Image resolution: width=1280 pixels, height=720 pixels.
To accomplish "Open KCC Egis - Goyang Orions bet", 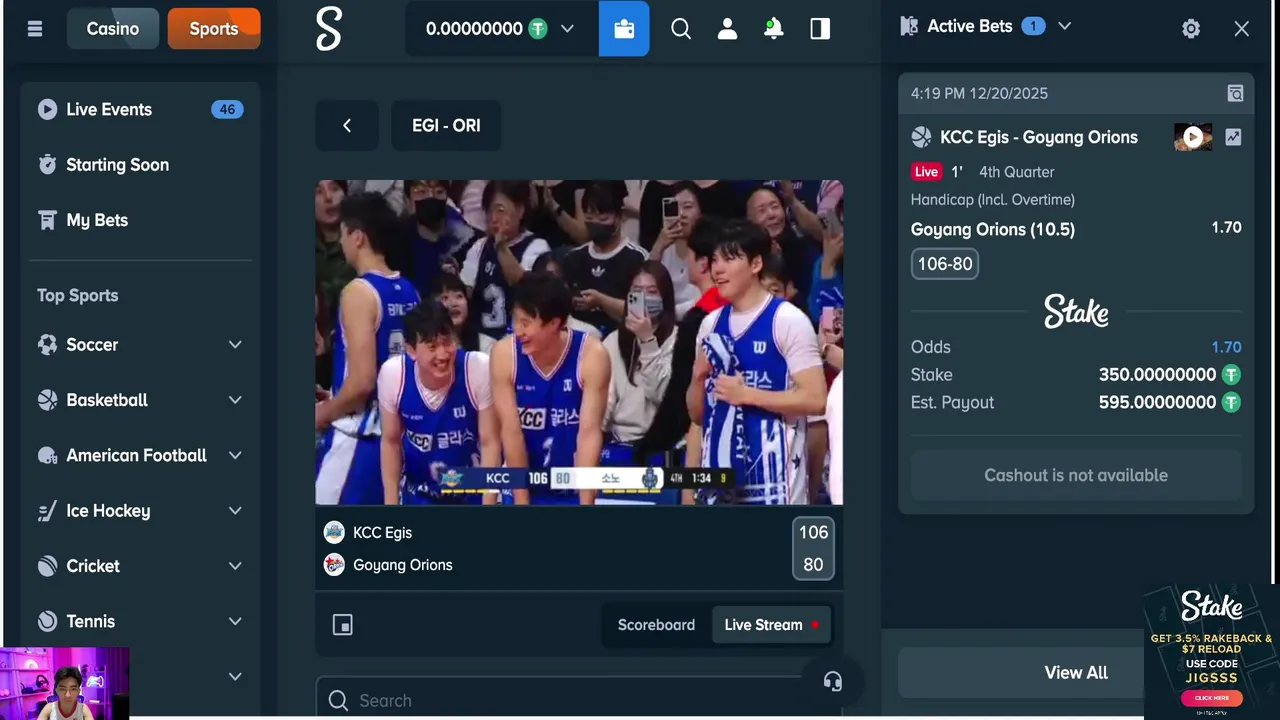I will [x=1039, y=137].
